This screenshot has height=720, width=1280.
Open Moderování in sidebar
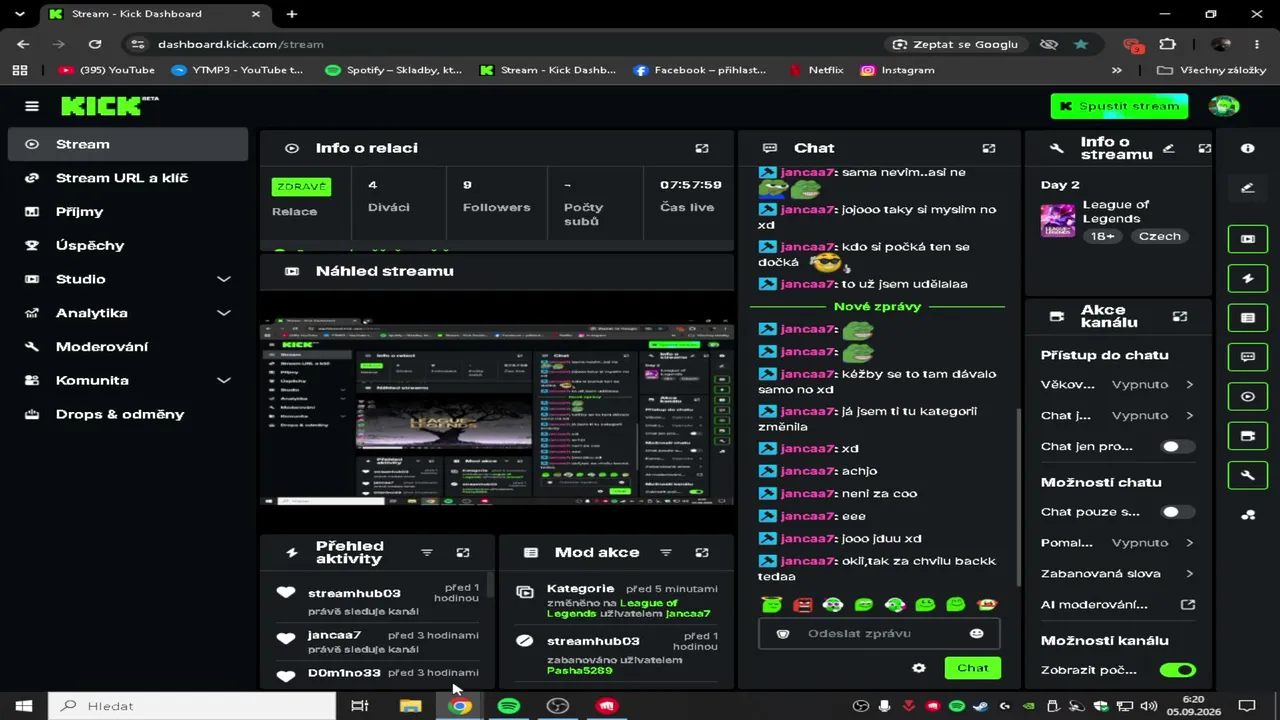pos(128,347)
